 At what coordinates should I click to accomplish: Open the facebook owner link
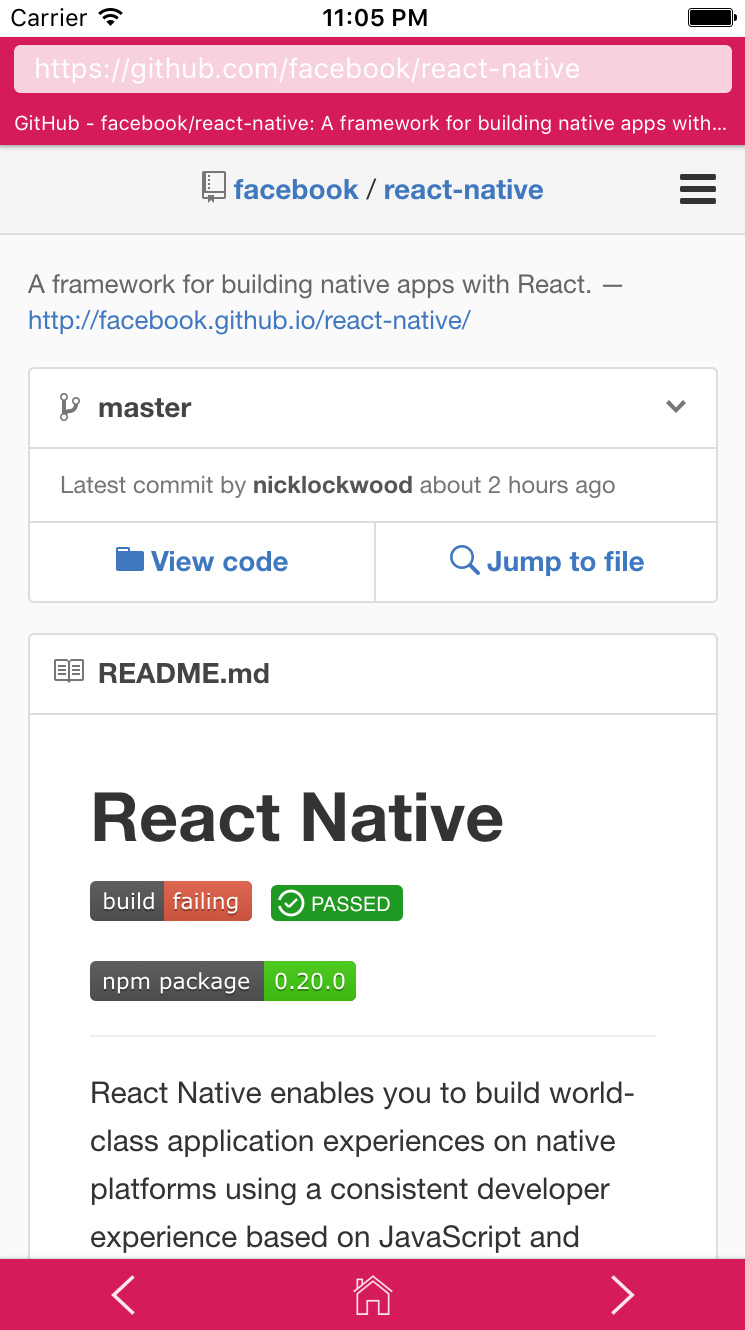coord(296,189)
